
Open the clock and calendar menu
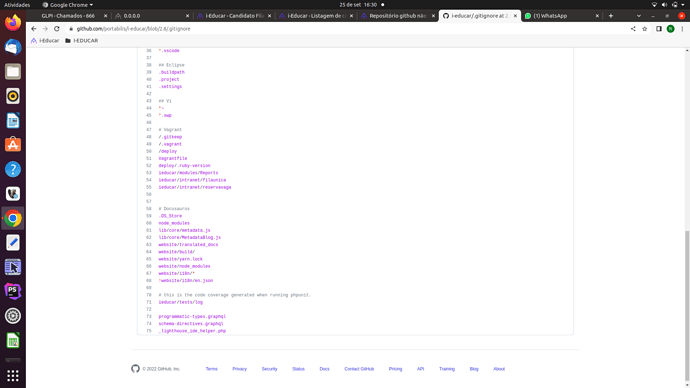click(358, 5)
